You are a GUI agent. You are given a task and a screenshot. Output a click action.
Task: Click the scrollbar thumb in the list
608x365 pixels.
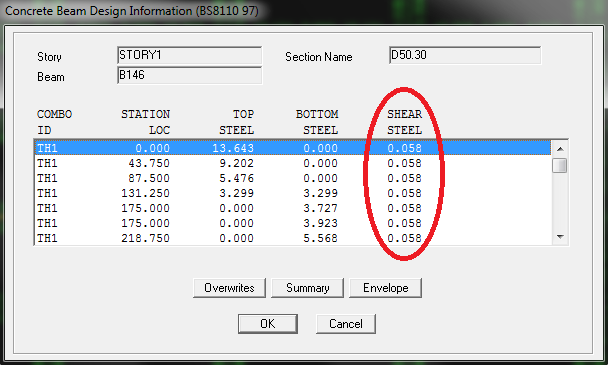pos(560,166)
